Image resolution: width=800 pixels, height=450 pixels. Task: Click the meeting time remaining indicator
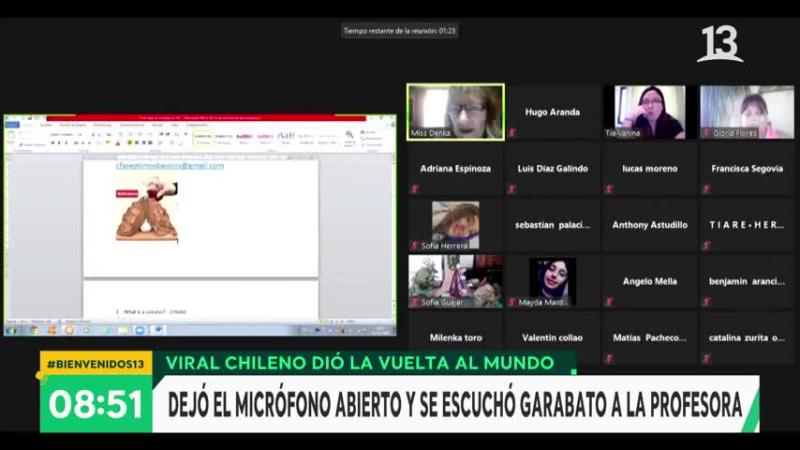(x=399, y=31)
